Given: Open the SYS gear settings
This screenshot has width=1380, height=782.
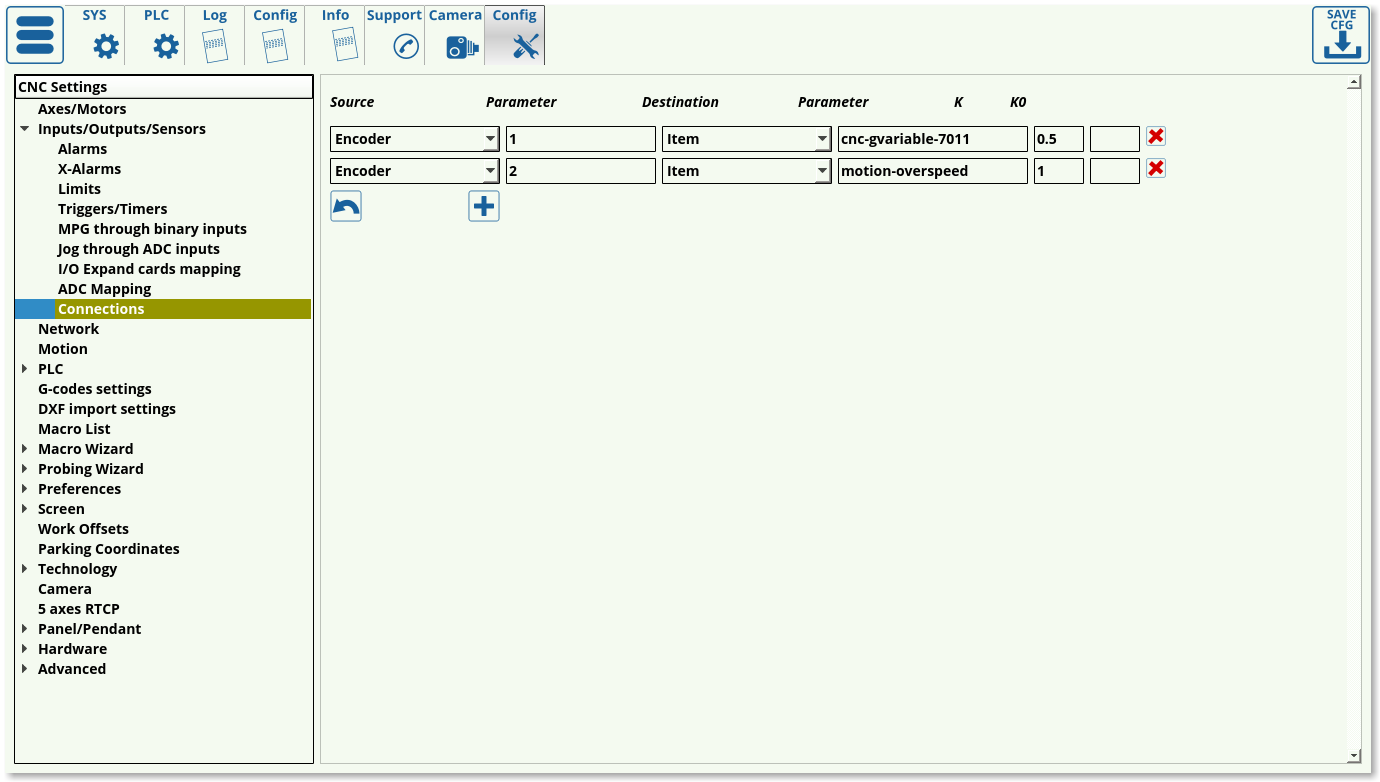Looking at the screenshot, I should pyautogui.click(x=105, y=45).
